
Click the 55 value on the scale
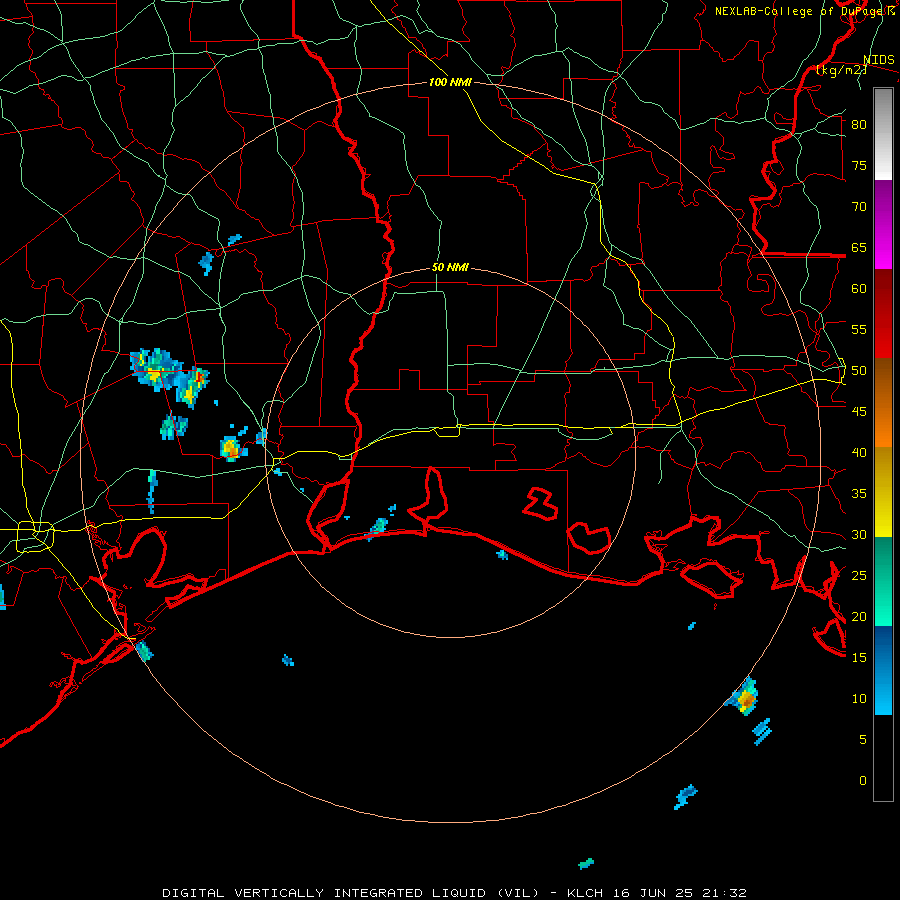pyautogui.click(x=859, y=329)
